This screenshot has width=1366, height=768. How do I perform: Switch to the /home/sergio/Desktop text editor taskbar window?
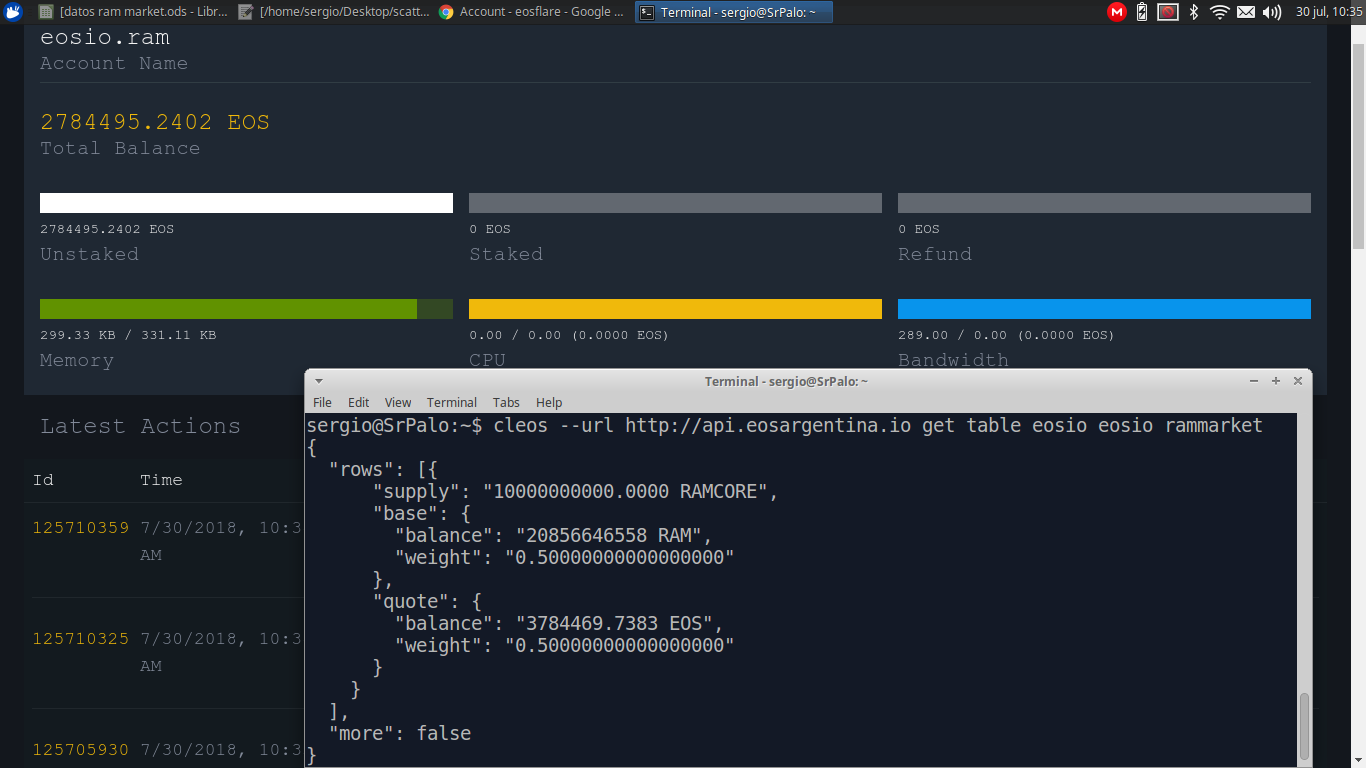click(333, 12)
